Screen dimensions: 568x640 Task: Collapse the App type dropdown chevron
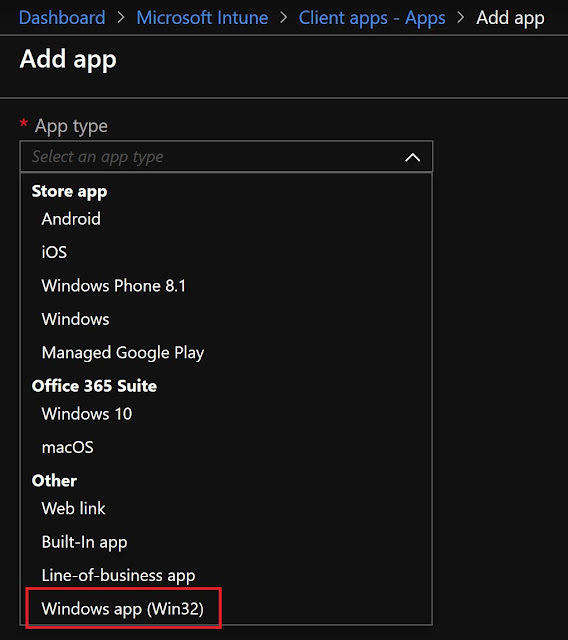tap(413, 157)
